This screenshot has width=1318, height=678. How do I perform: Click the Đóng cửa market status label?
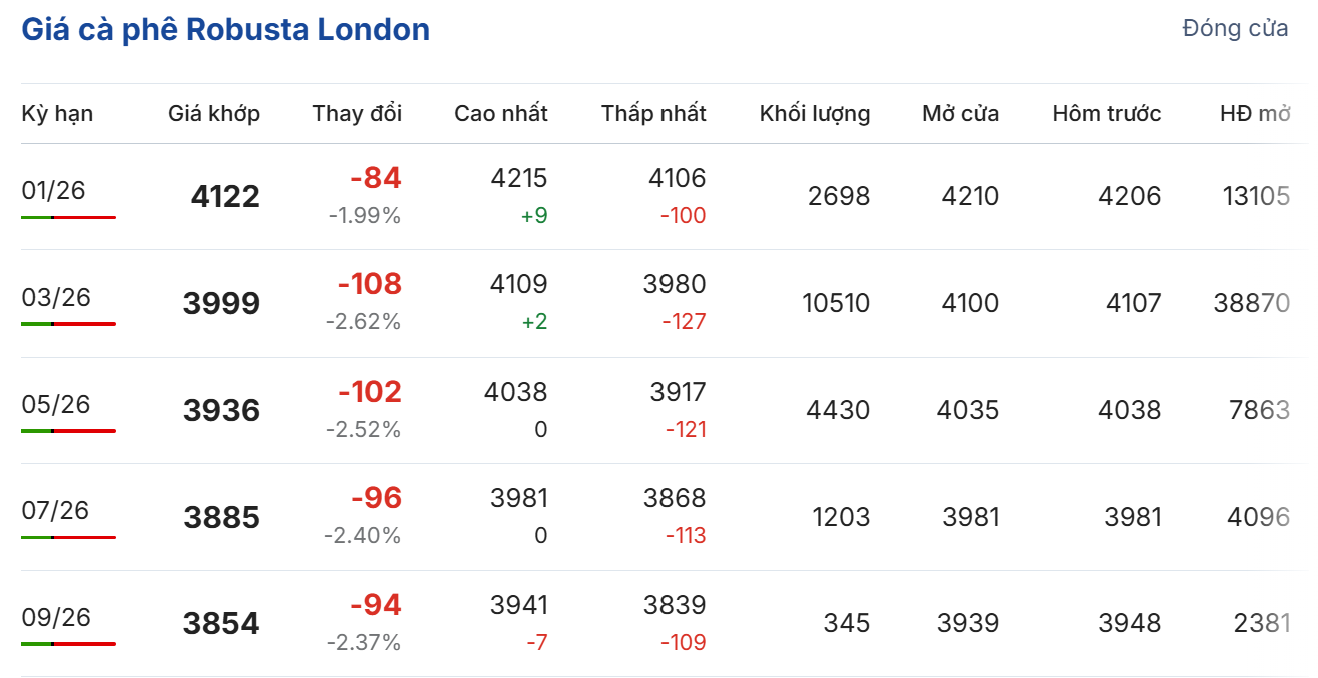(1234, 28)
